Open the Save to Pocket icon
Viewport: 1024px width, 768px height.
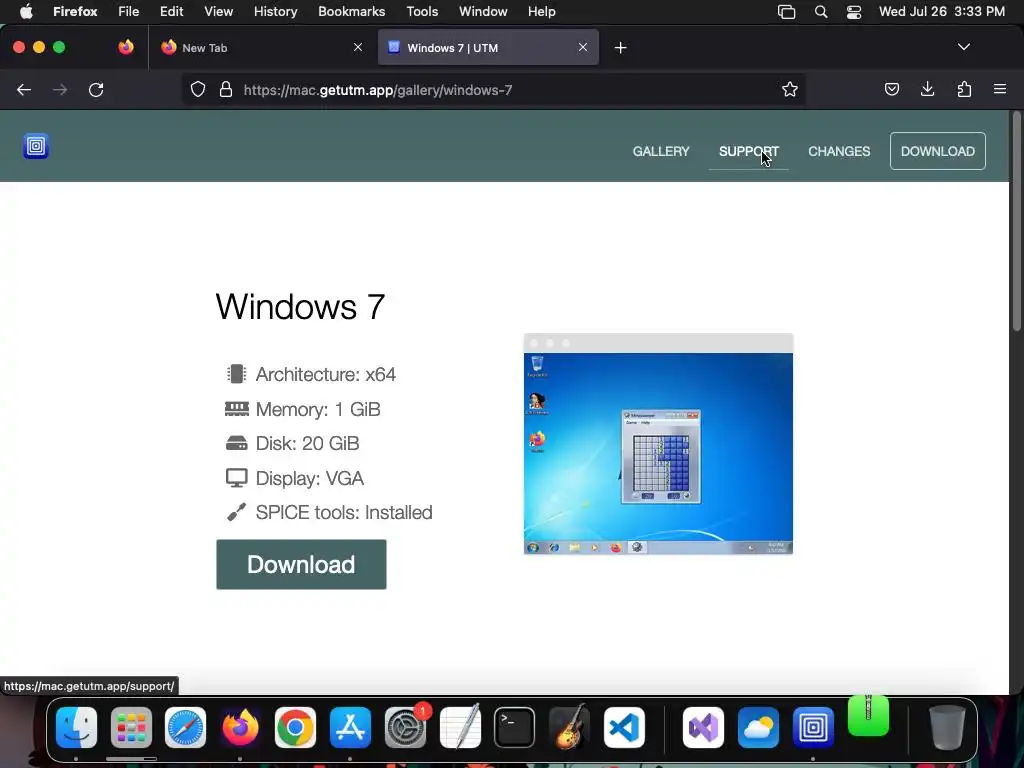pos(891,89)
